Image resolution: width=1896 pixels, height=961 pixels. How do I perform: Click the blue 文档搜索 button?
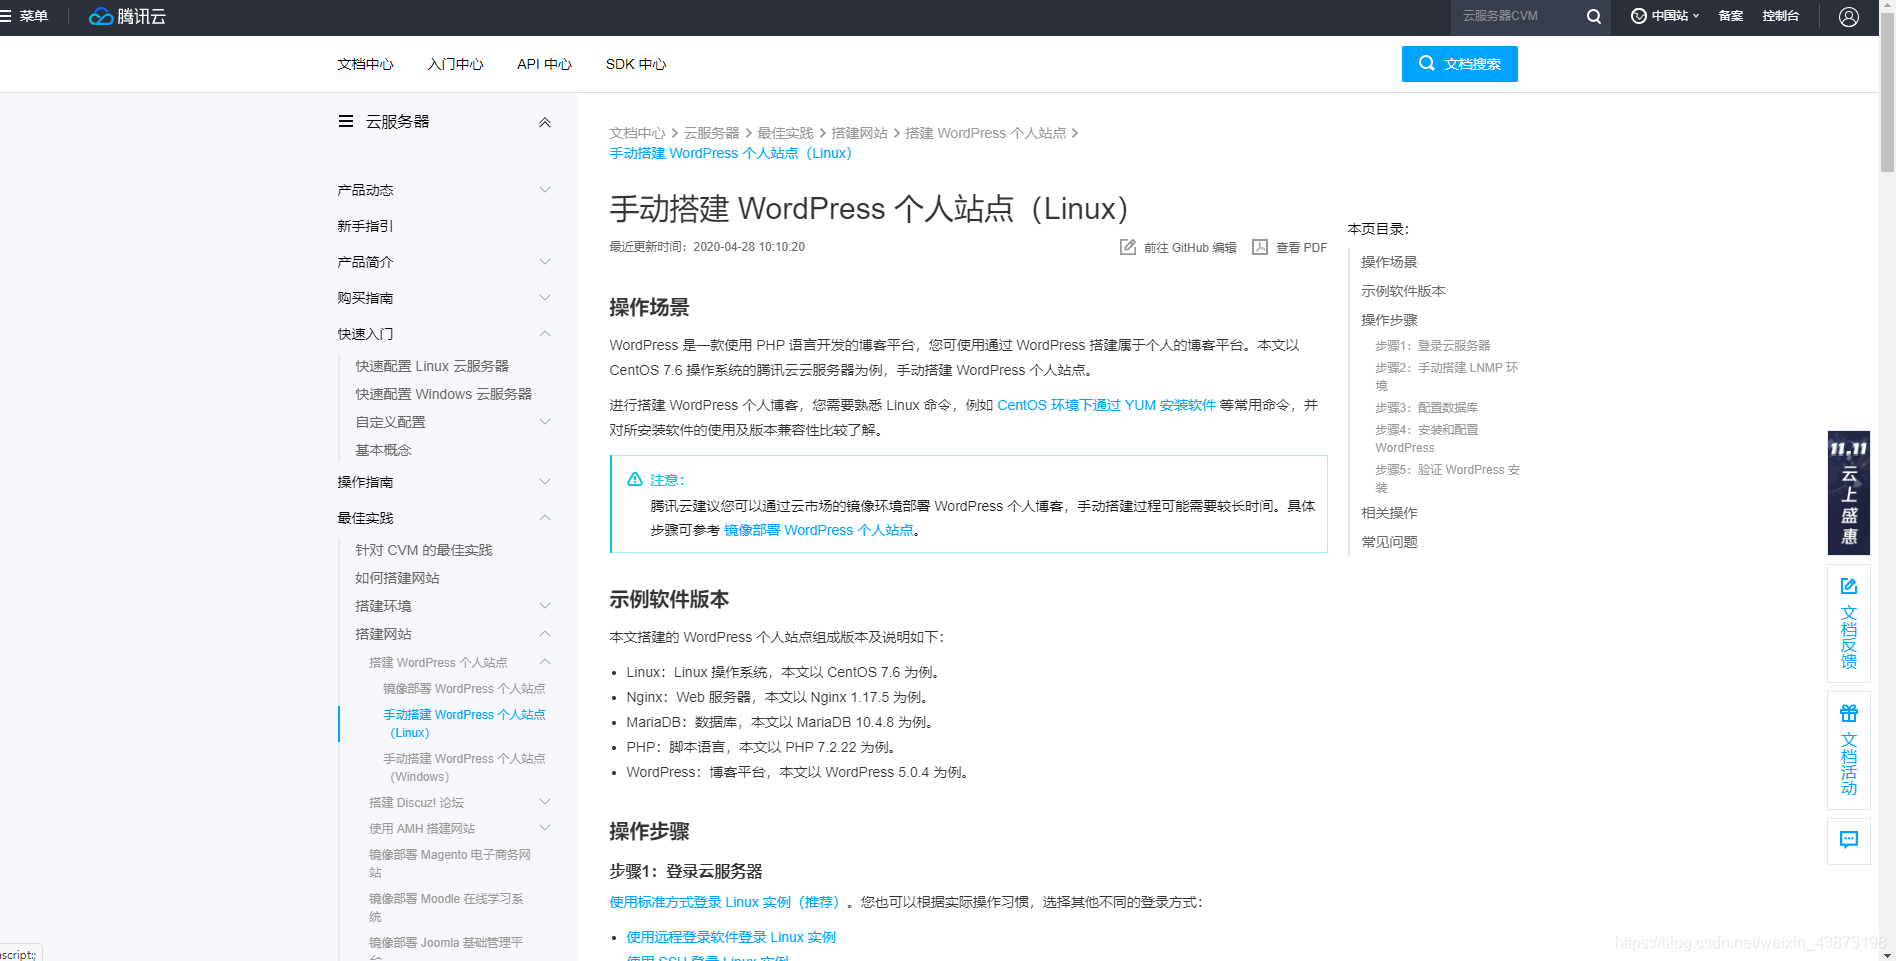pos(1459,64)
